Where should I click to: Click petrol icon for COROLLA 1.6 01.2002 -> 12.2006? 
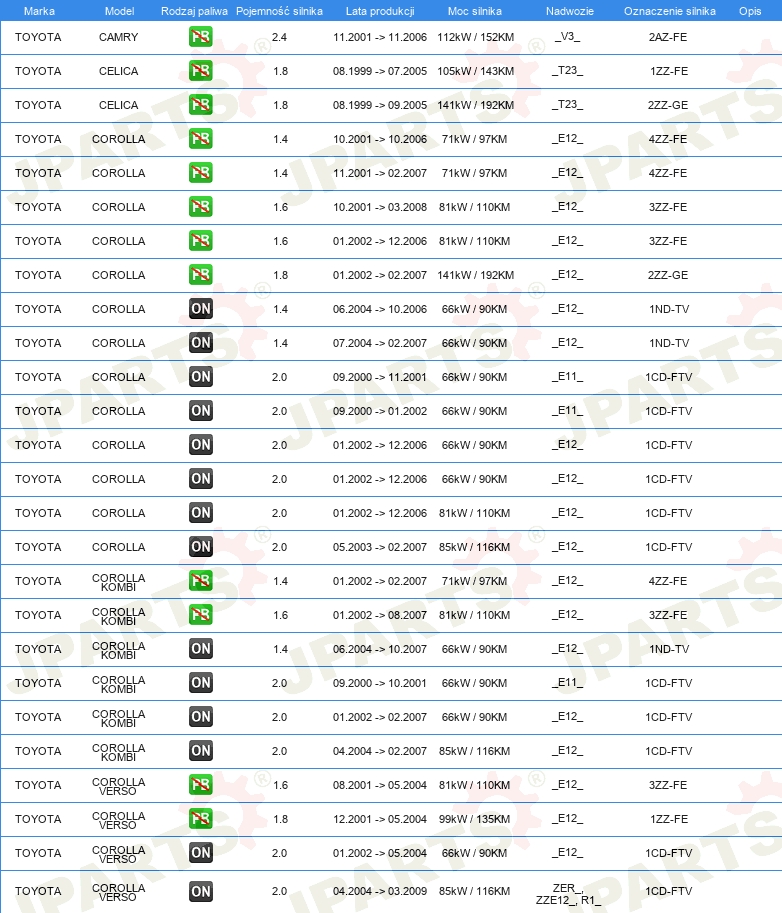tap(200, 241)
